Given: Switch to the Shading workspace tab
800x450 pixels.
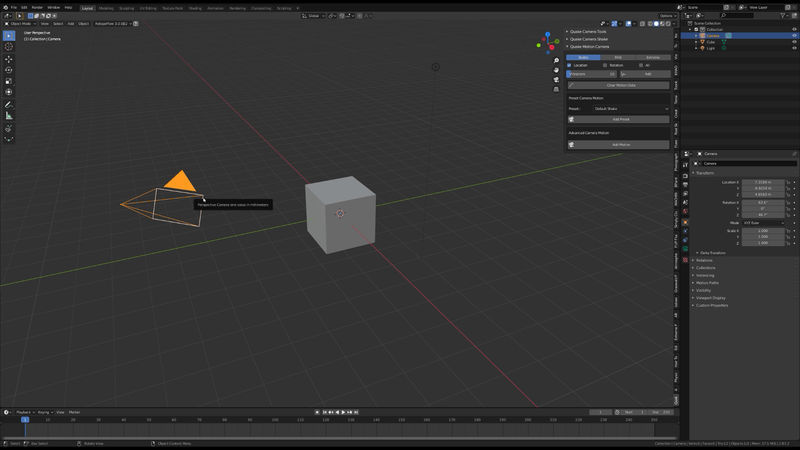Looking at the screenshot, I should (195, 8).
